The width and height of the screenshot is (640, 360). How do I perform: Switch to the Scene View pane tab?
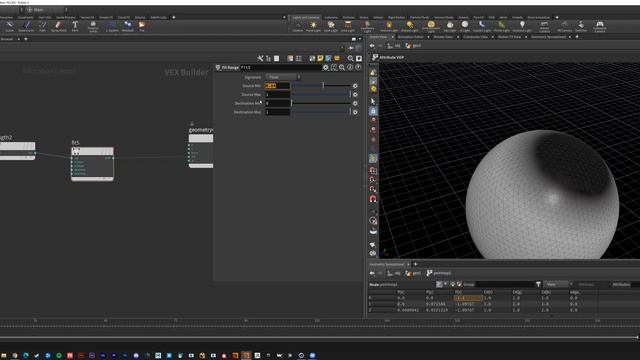point(379,37)
